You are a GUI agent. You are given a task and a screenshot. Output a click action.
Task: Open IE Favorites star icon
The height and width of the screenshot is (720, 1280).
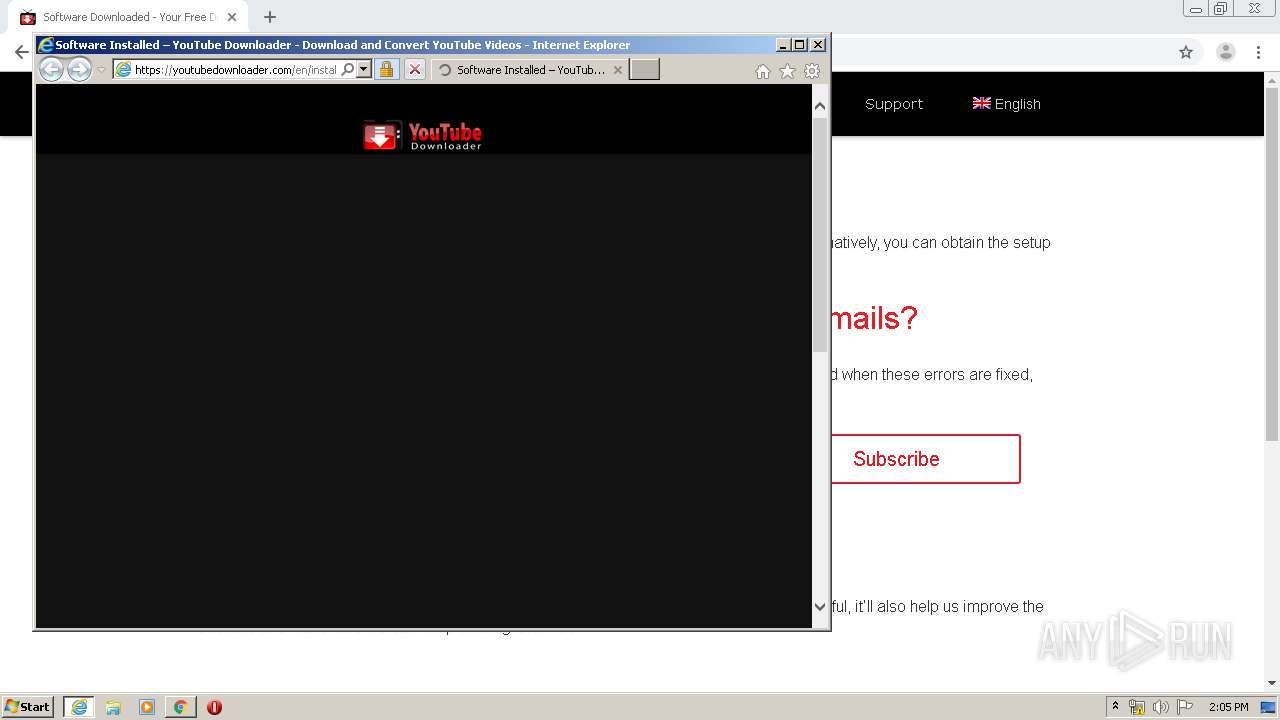(787, 71)
